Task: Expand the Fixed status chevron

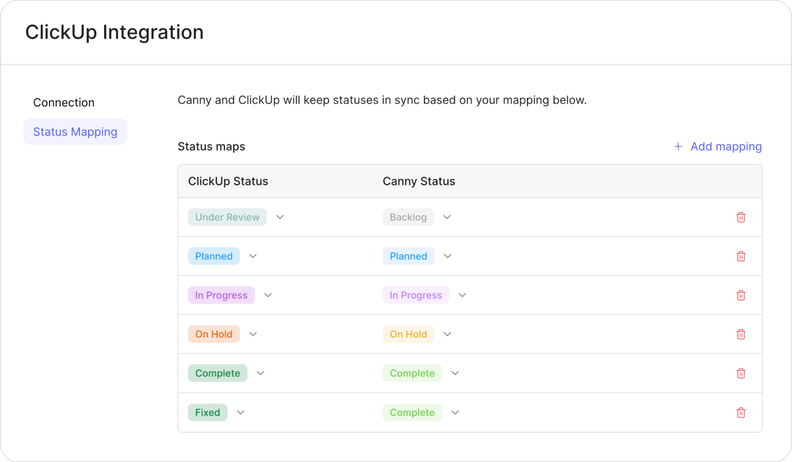Action: tap(240, 413)
